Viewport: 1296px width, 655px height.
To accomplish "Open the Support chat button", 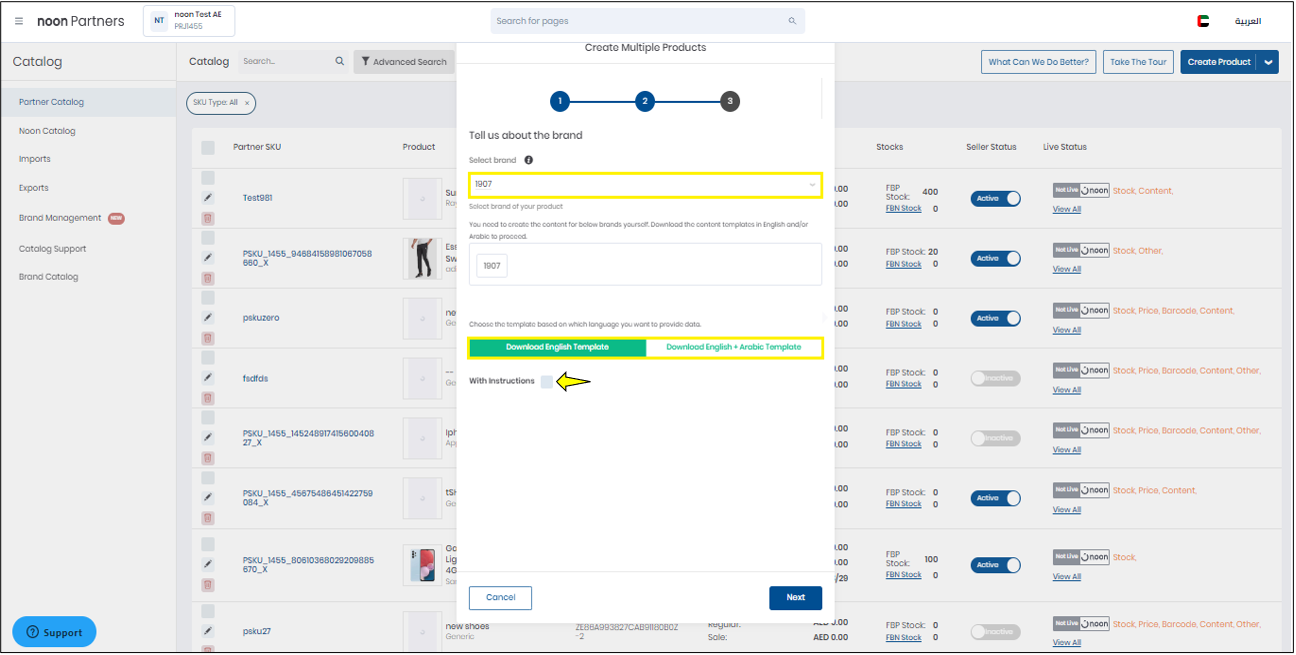I will point(54,632).
